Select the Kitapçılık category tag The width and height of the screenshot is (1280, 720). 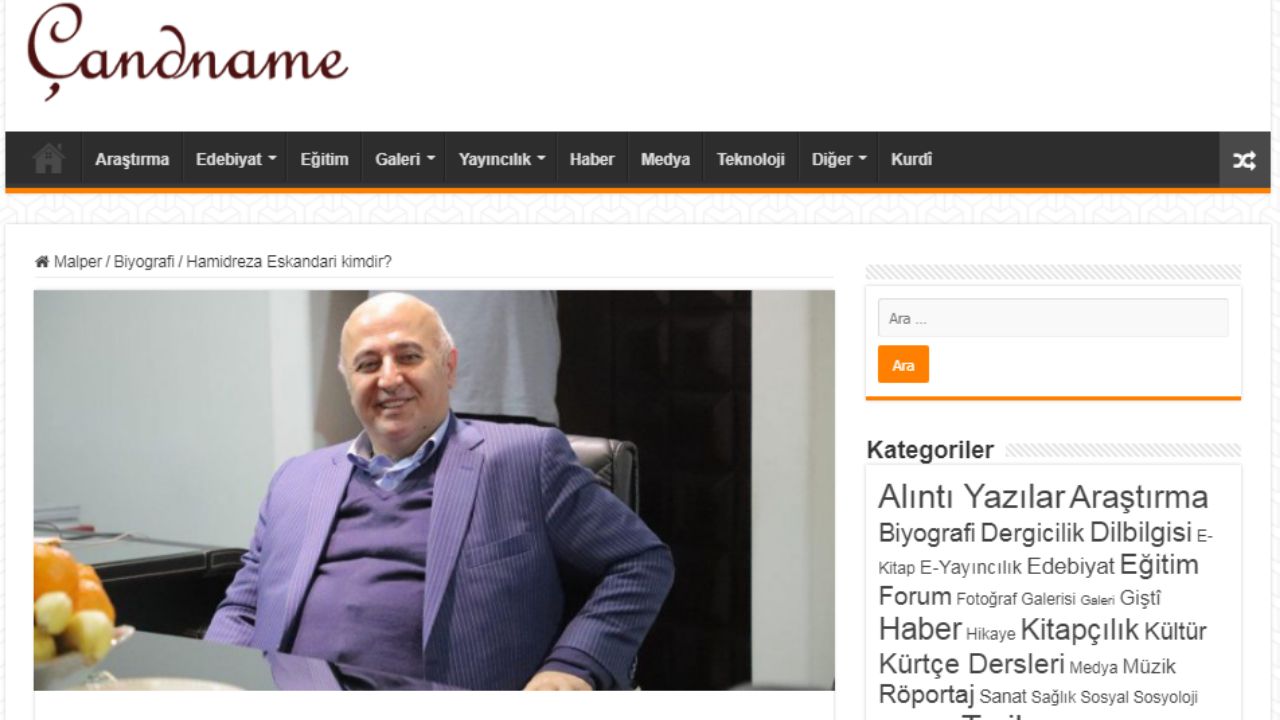[1079, 630]
